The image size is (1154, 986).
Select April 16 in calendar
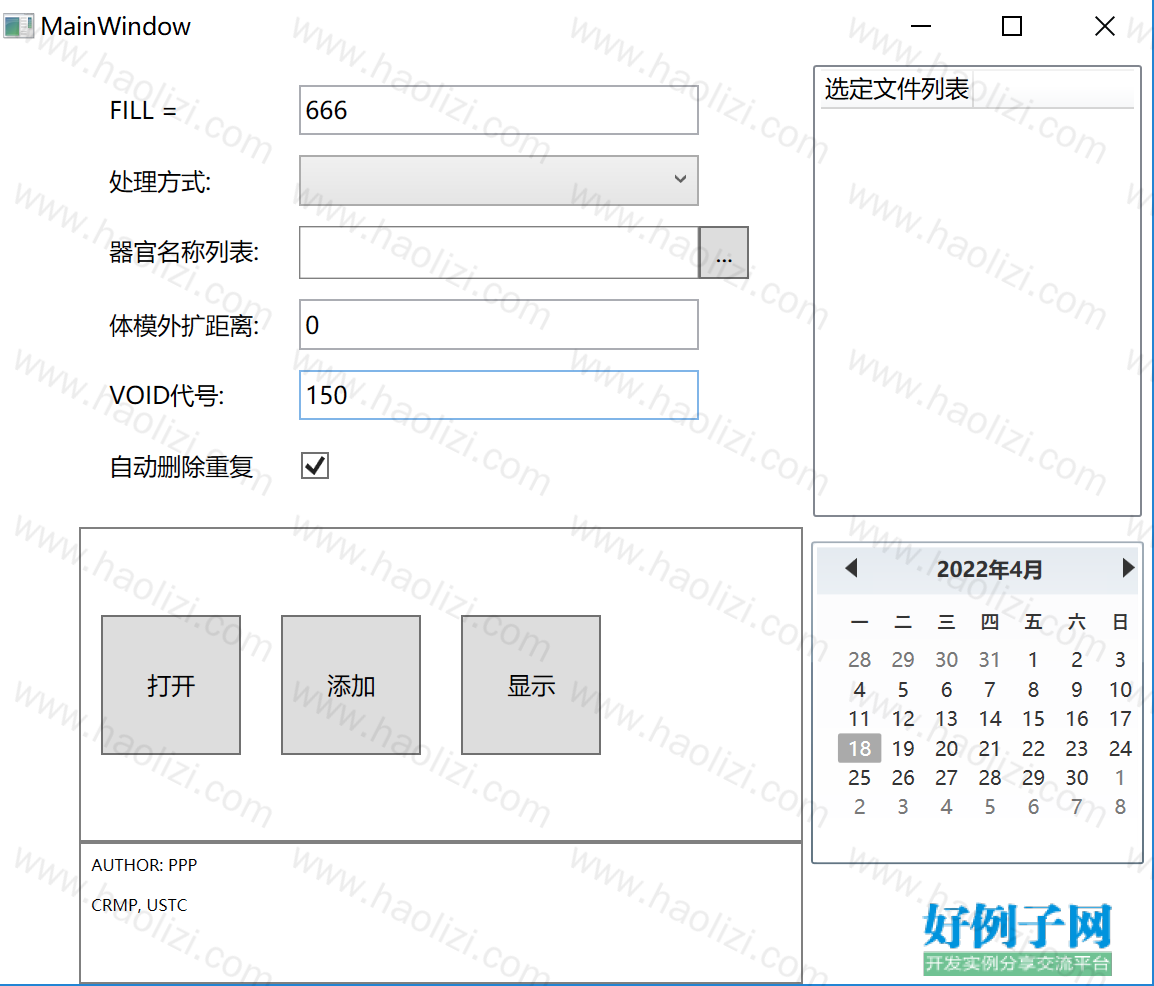(1077, 719)
